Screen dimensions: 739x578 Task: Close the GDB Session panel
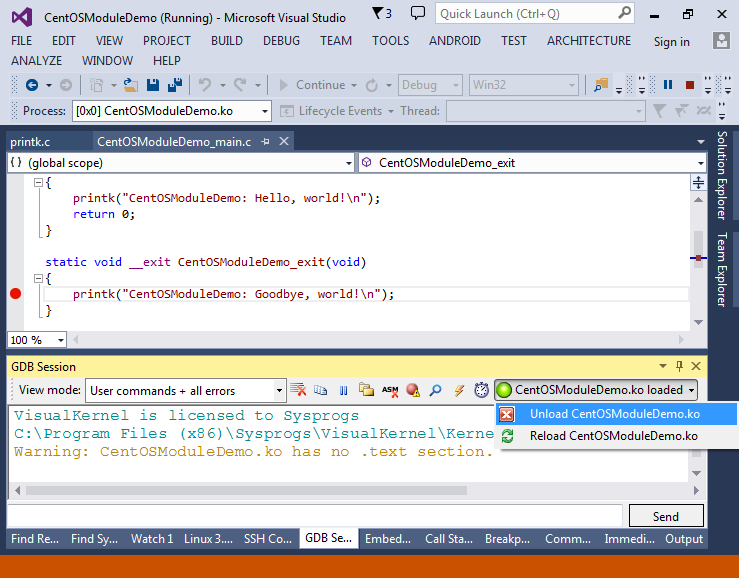pos(696,366)
